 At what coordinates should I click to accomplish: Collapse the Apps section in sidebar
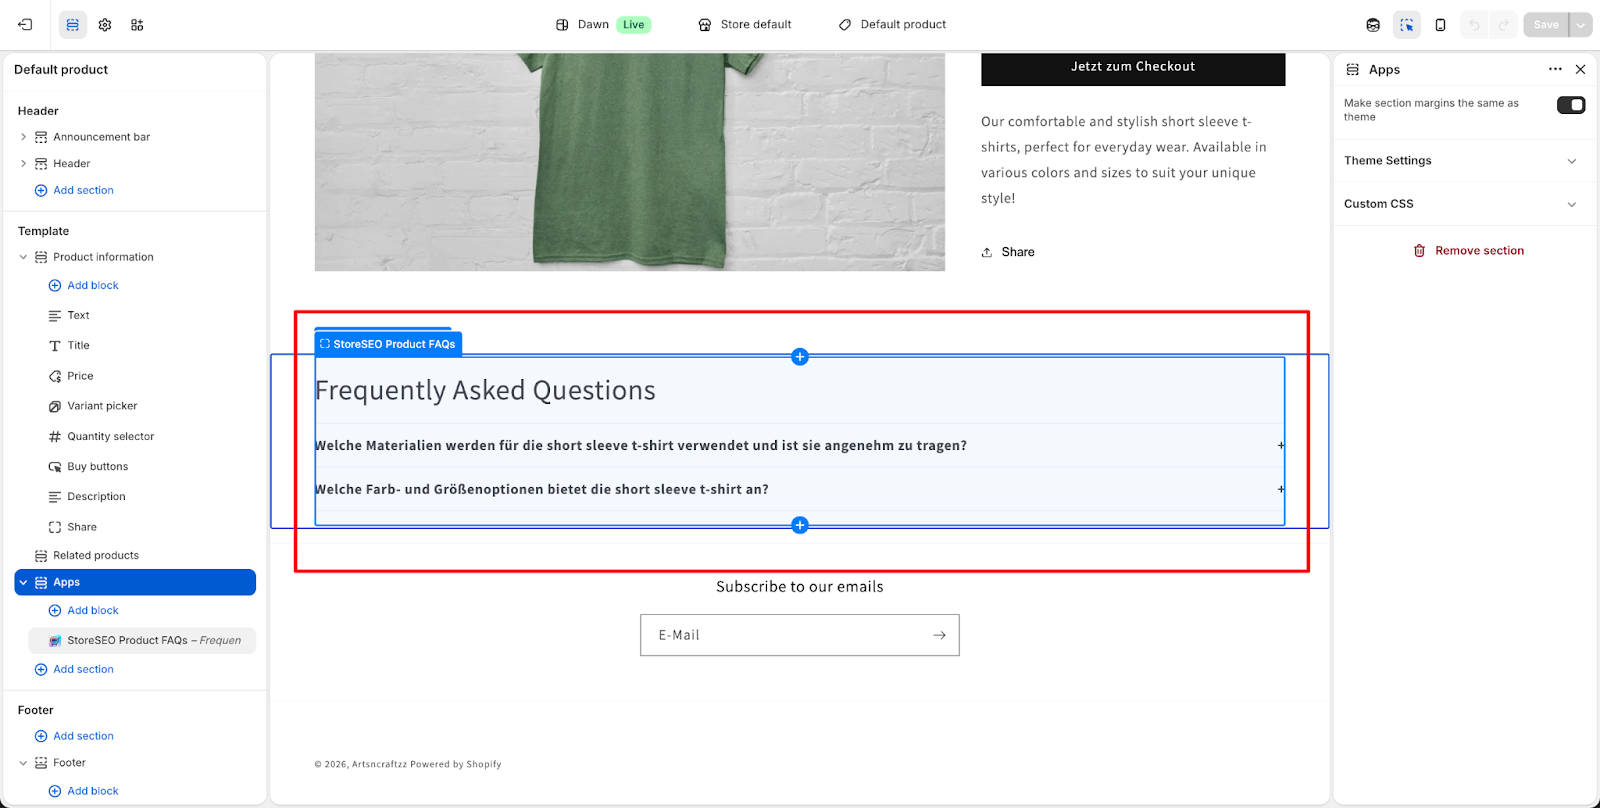coord(23,582)
